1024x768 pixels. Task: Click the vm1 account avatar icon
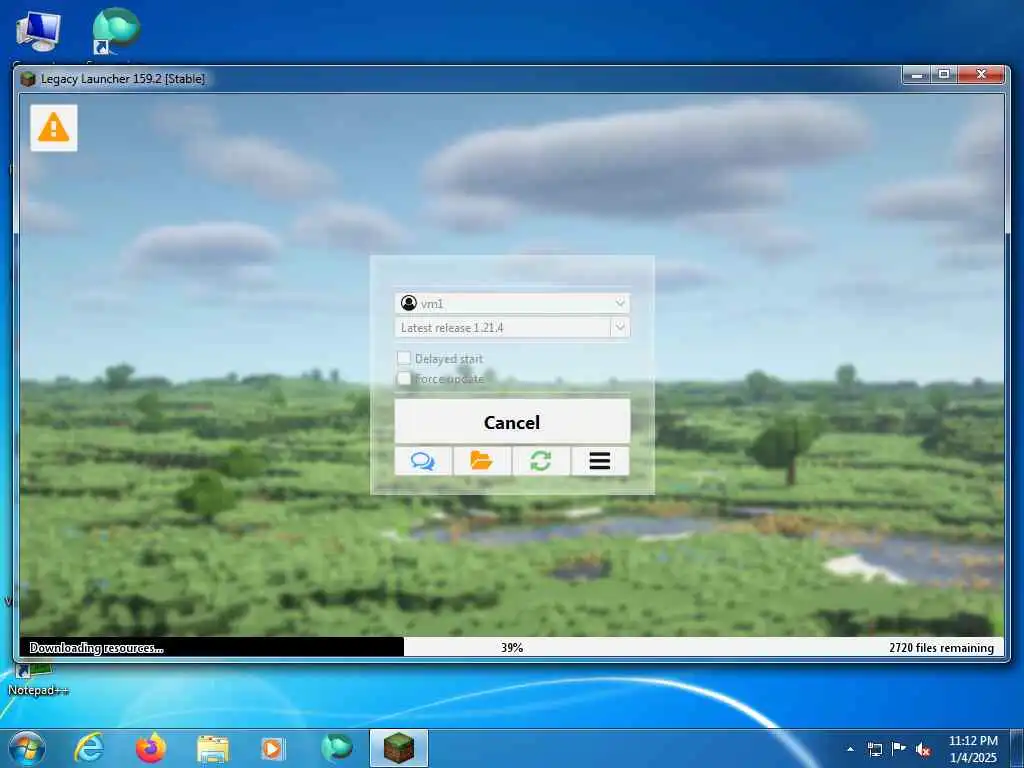409,303
